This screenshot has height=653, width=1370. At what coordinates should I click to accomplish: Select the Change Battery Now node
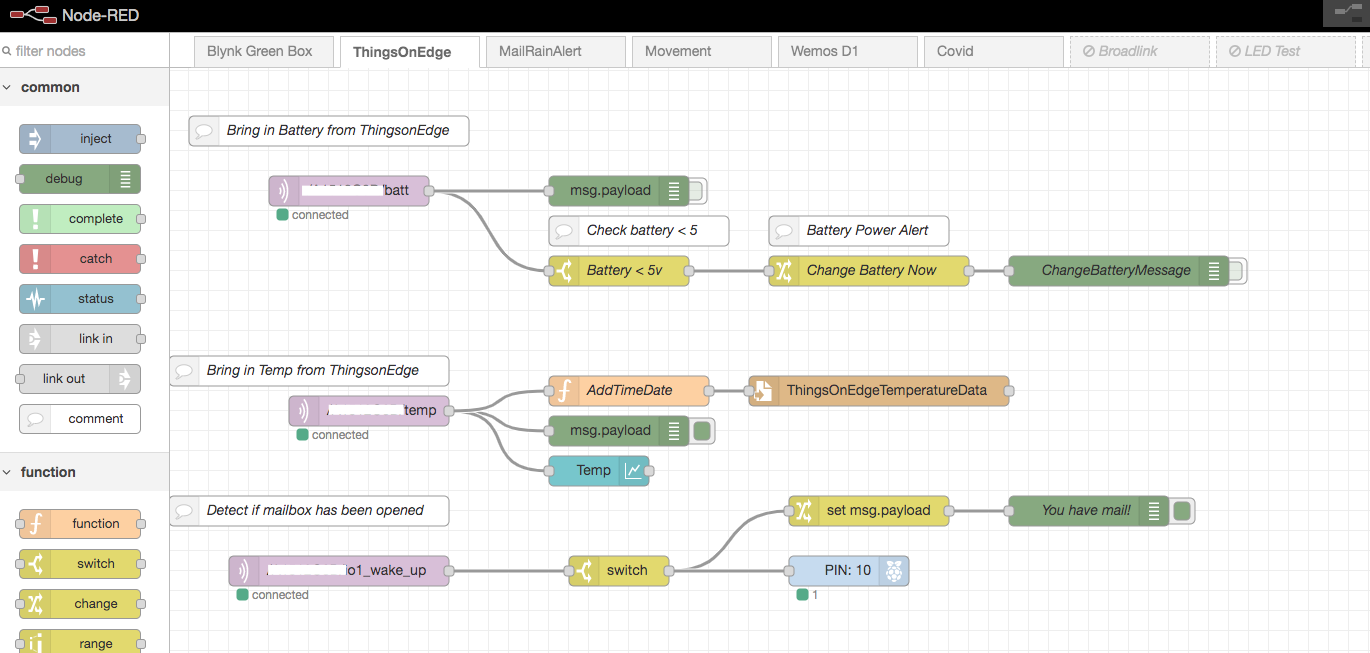coord(871,271)
